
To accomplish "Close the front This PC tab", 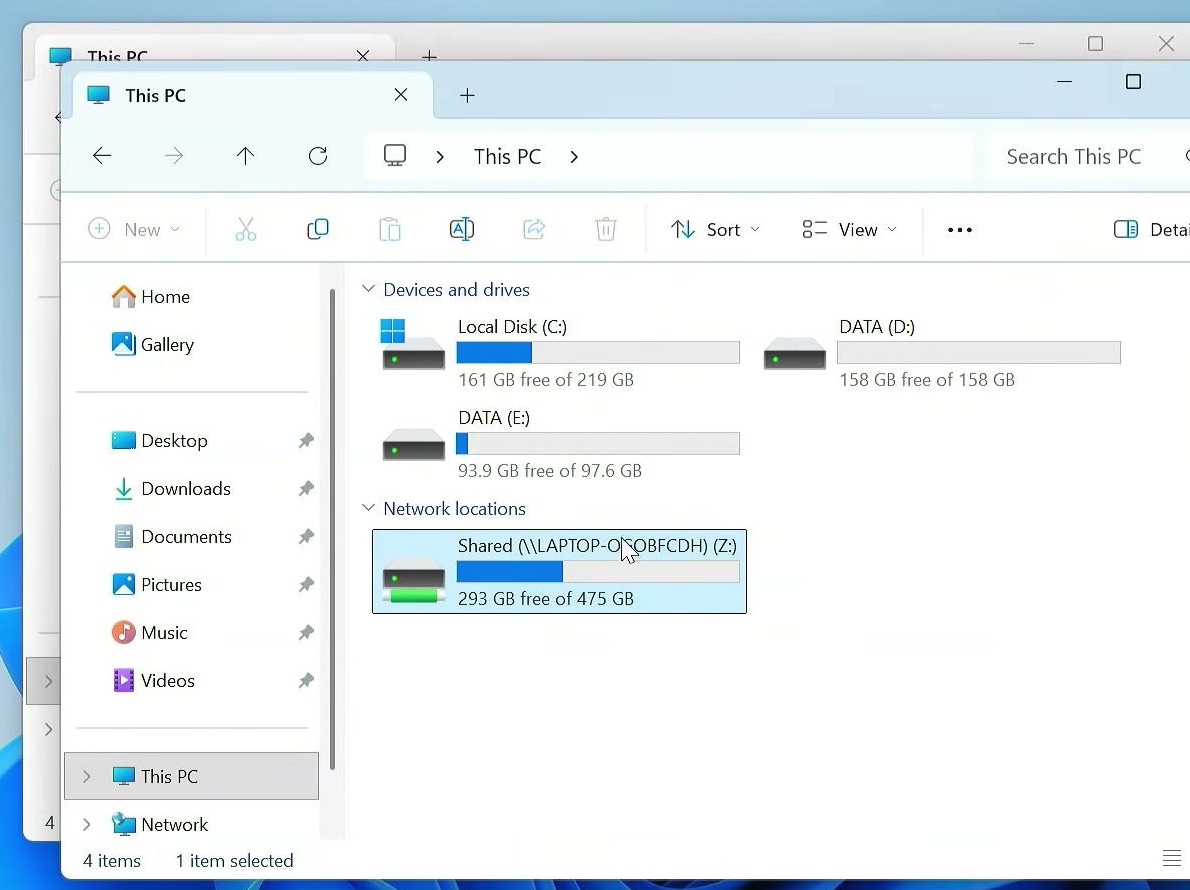I will [x=401, y=95].
